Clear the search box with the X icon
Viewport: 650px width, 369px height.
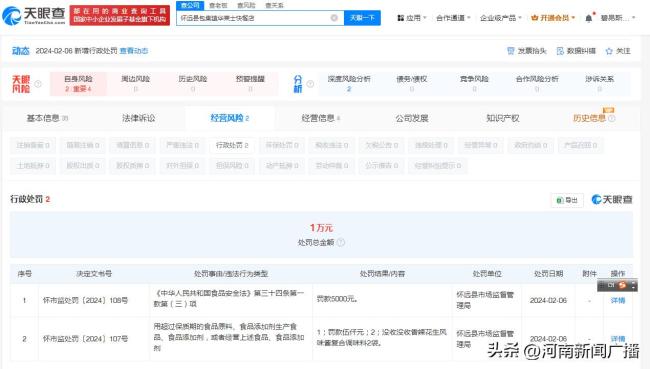(x=334, y=18)
